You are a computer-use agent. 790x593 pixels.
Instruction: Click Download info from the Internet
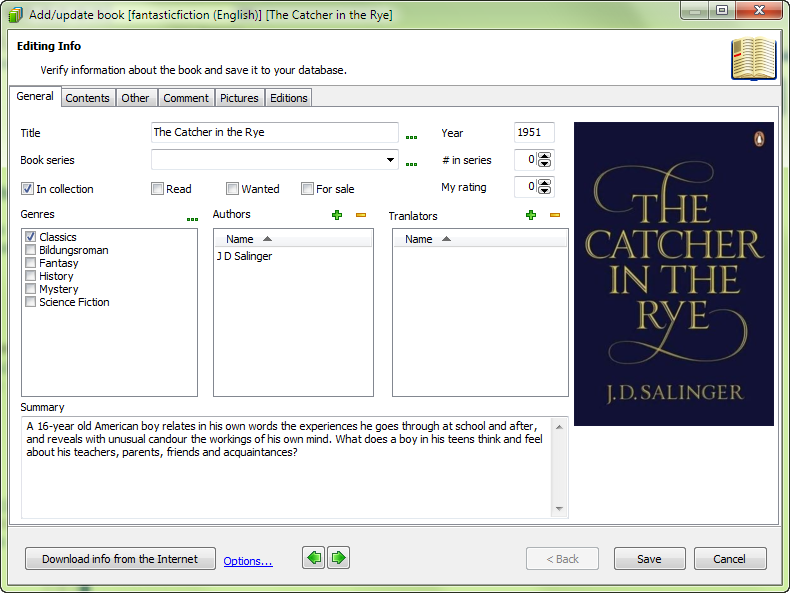(x=120, y=559)
